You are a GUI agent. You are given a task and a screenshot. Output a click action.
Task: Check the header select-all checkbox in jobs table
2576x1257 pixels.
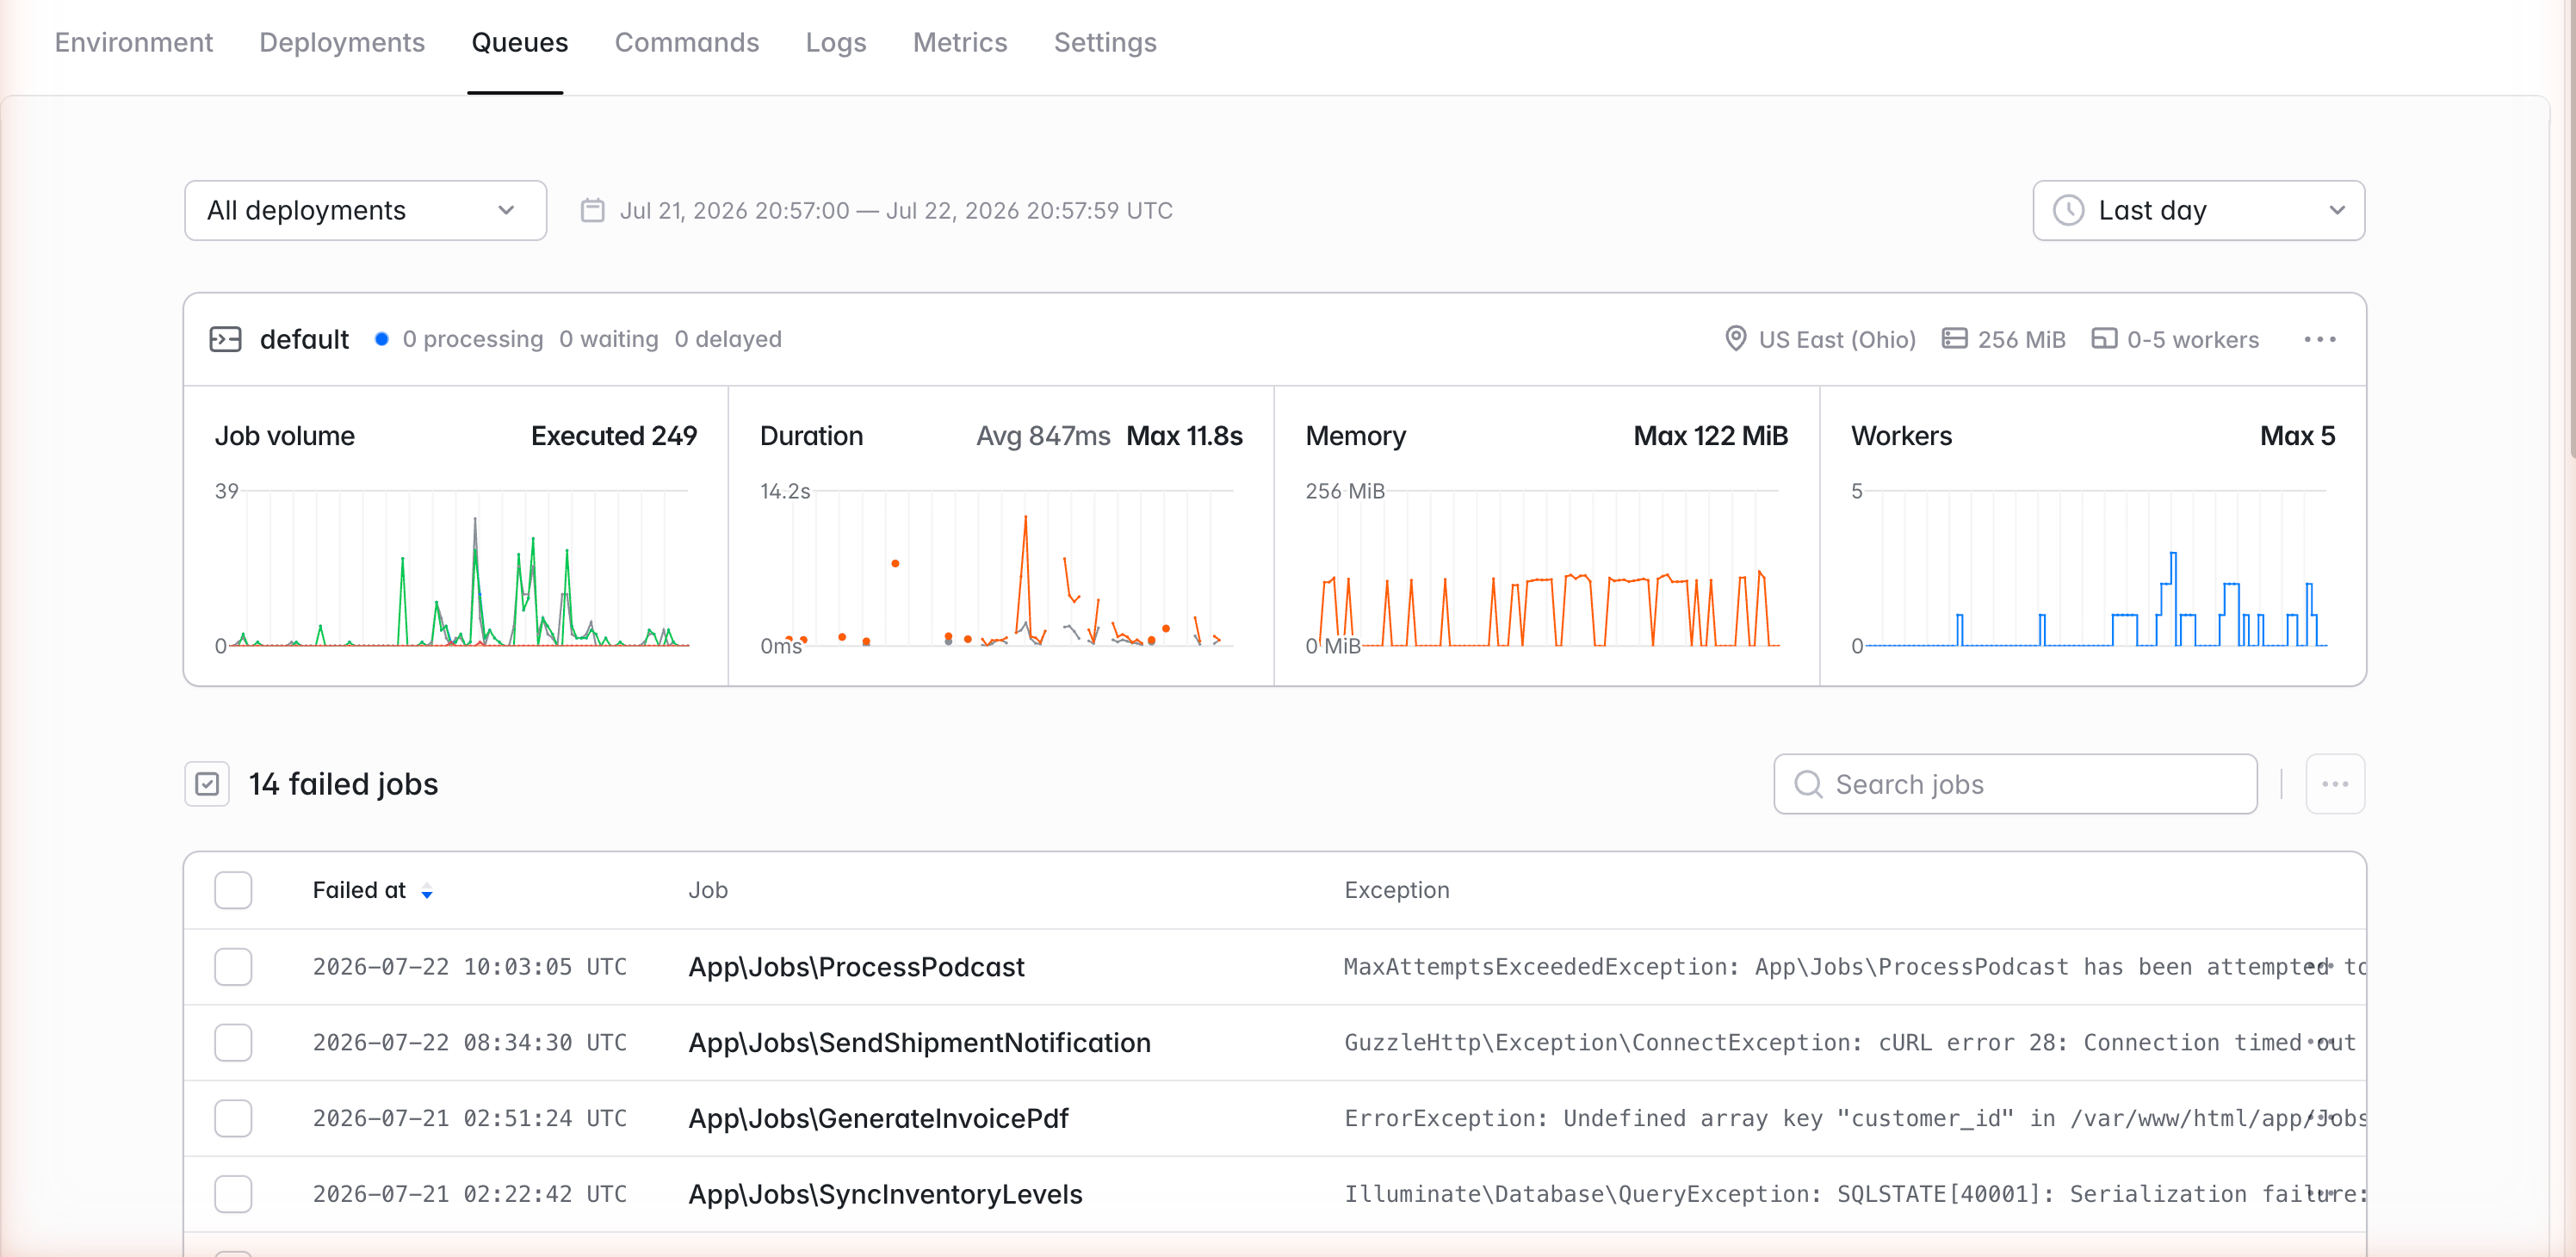coord(233,890)
